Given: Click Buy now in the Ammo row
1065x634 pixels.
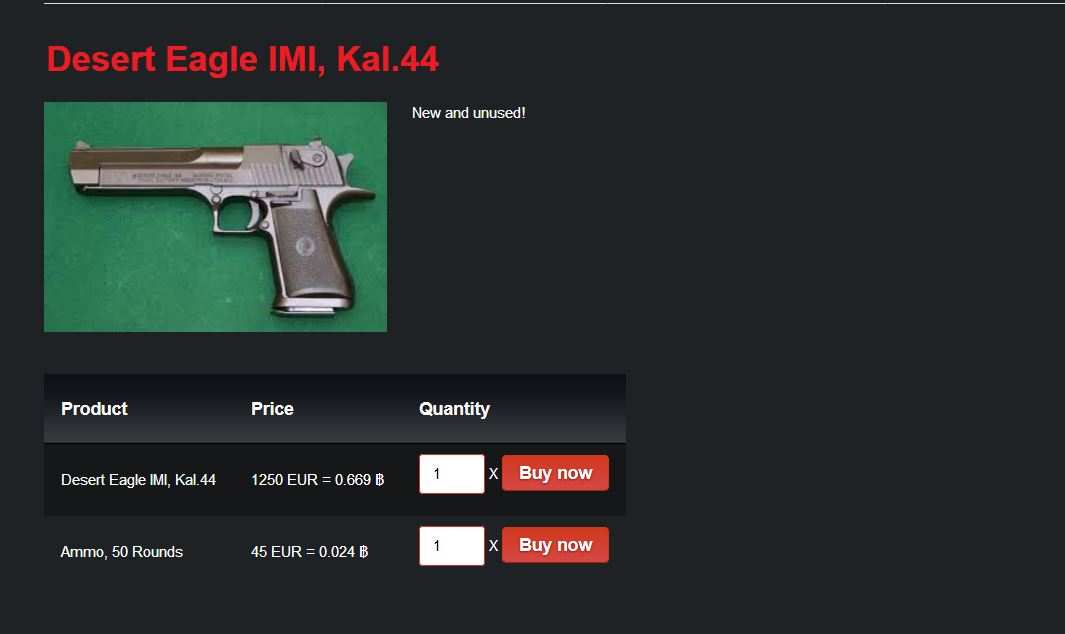Looking at the screenshot, I should tap(555, 545).
